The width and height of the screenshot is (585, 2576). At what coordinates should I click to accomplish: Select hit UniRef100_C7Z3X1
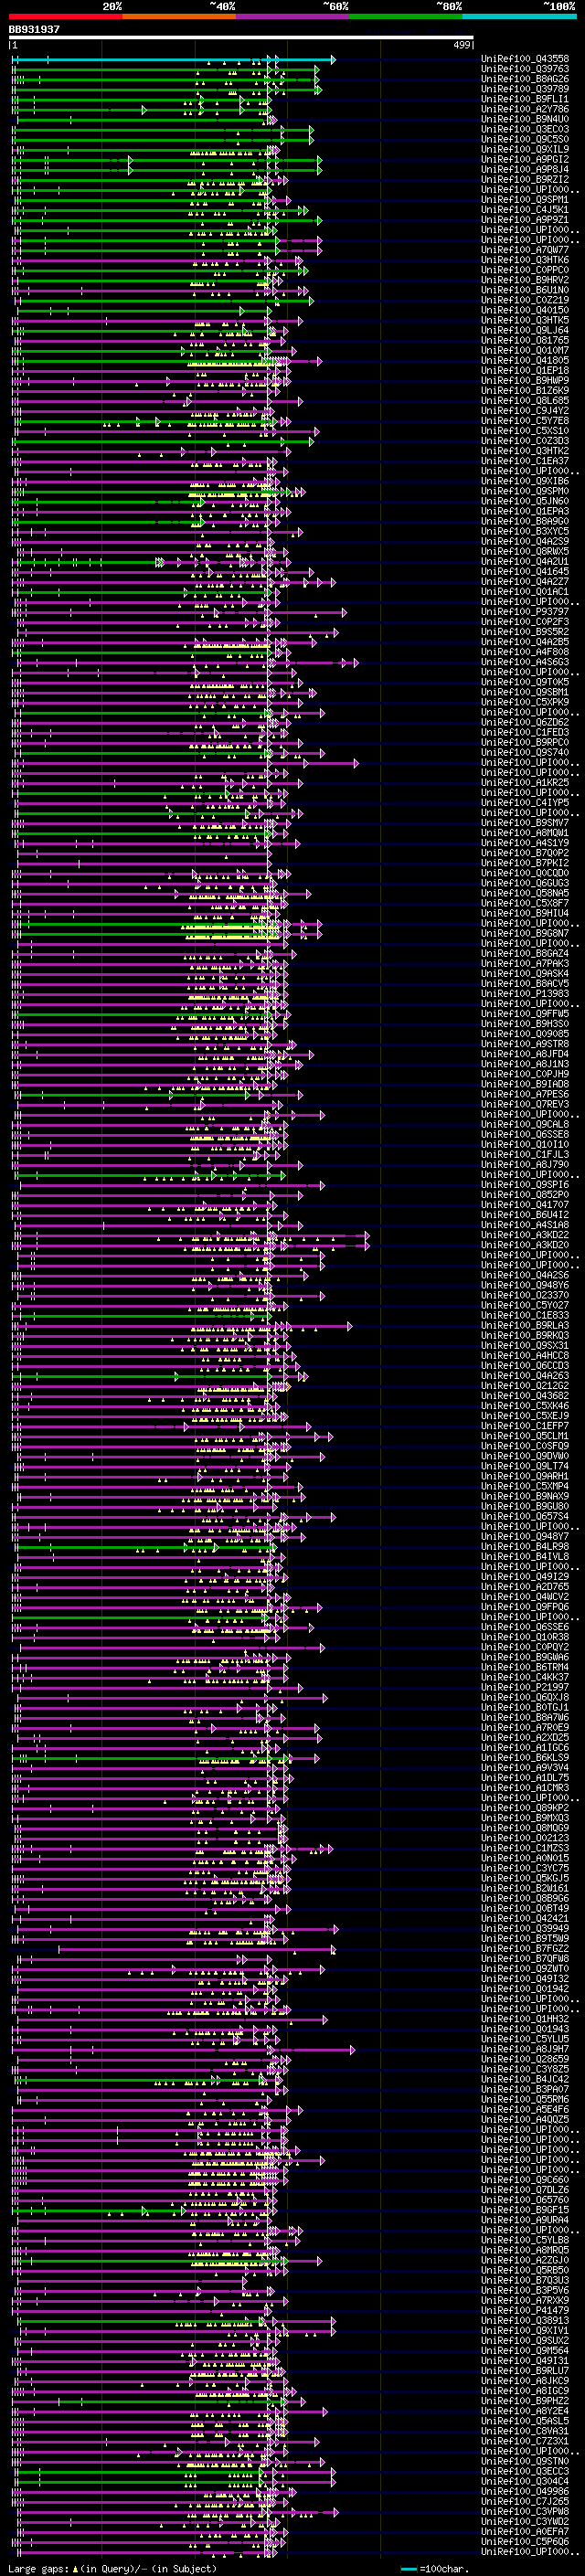click(525, 2441)
